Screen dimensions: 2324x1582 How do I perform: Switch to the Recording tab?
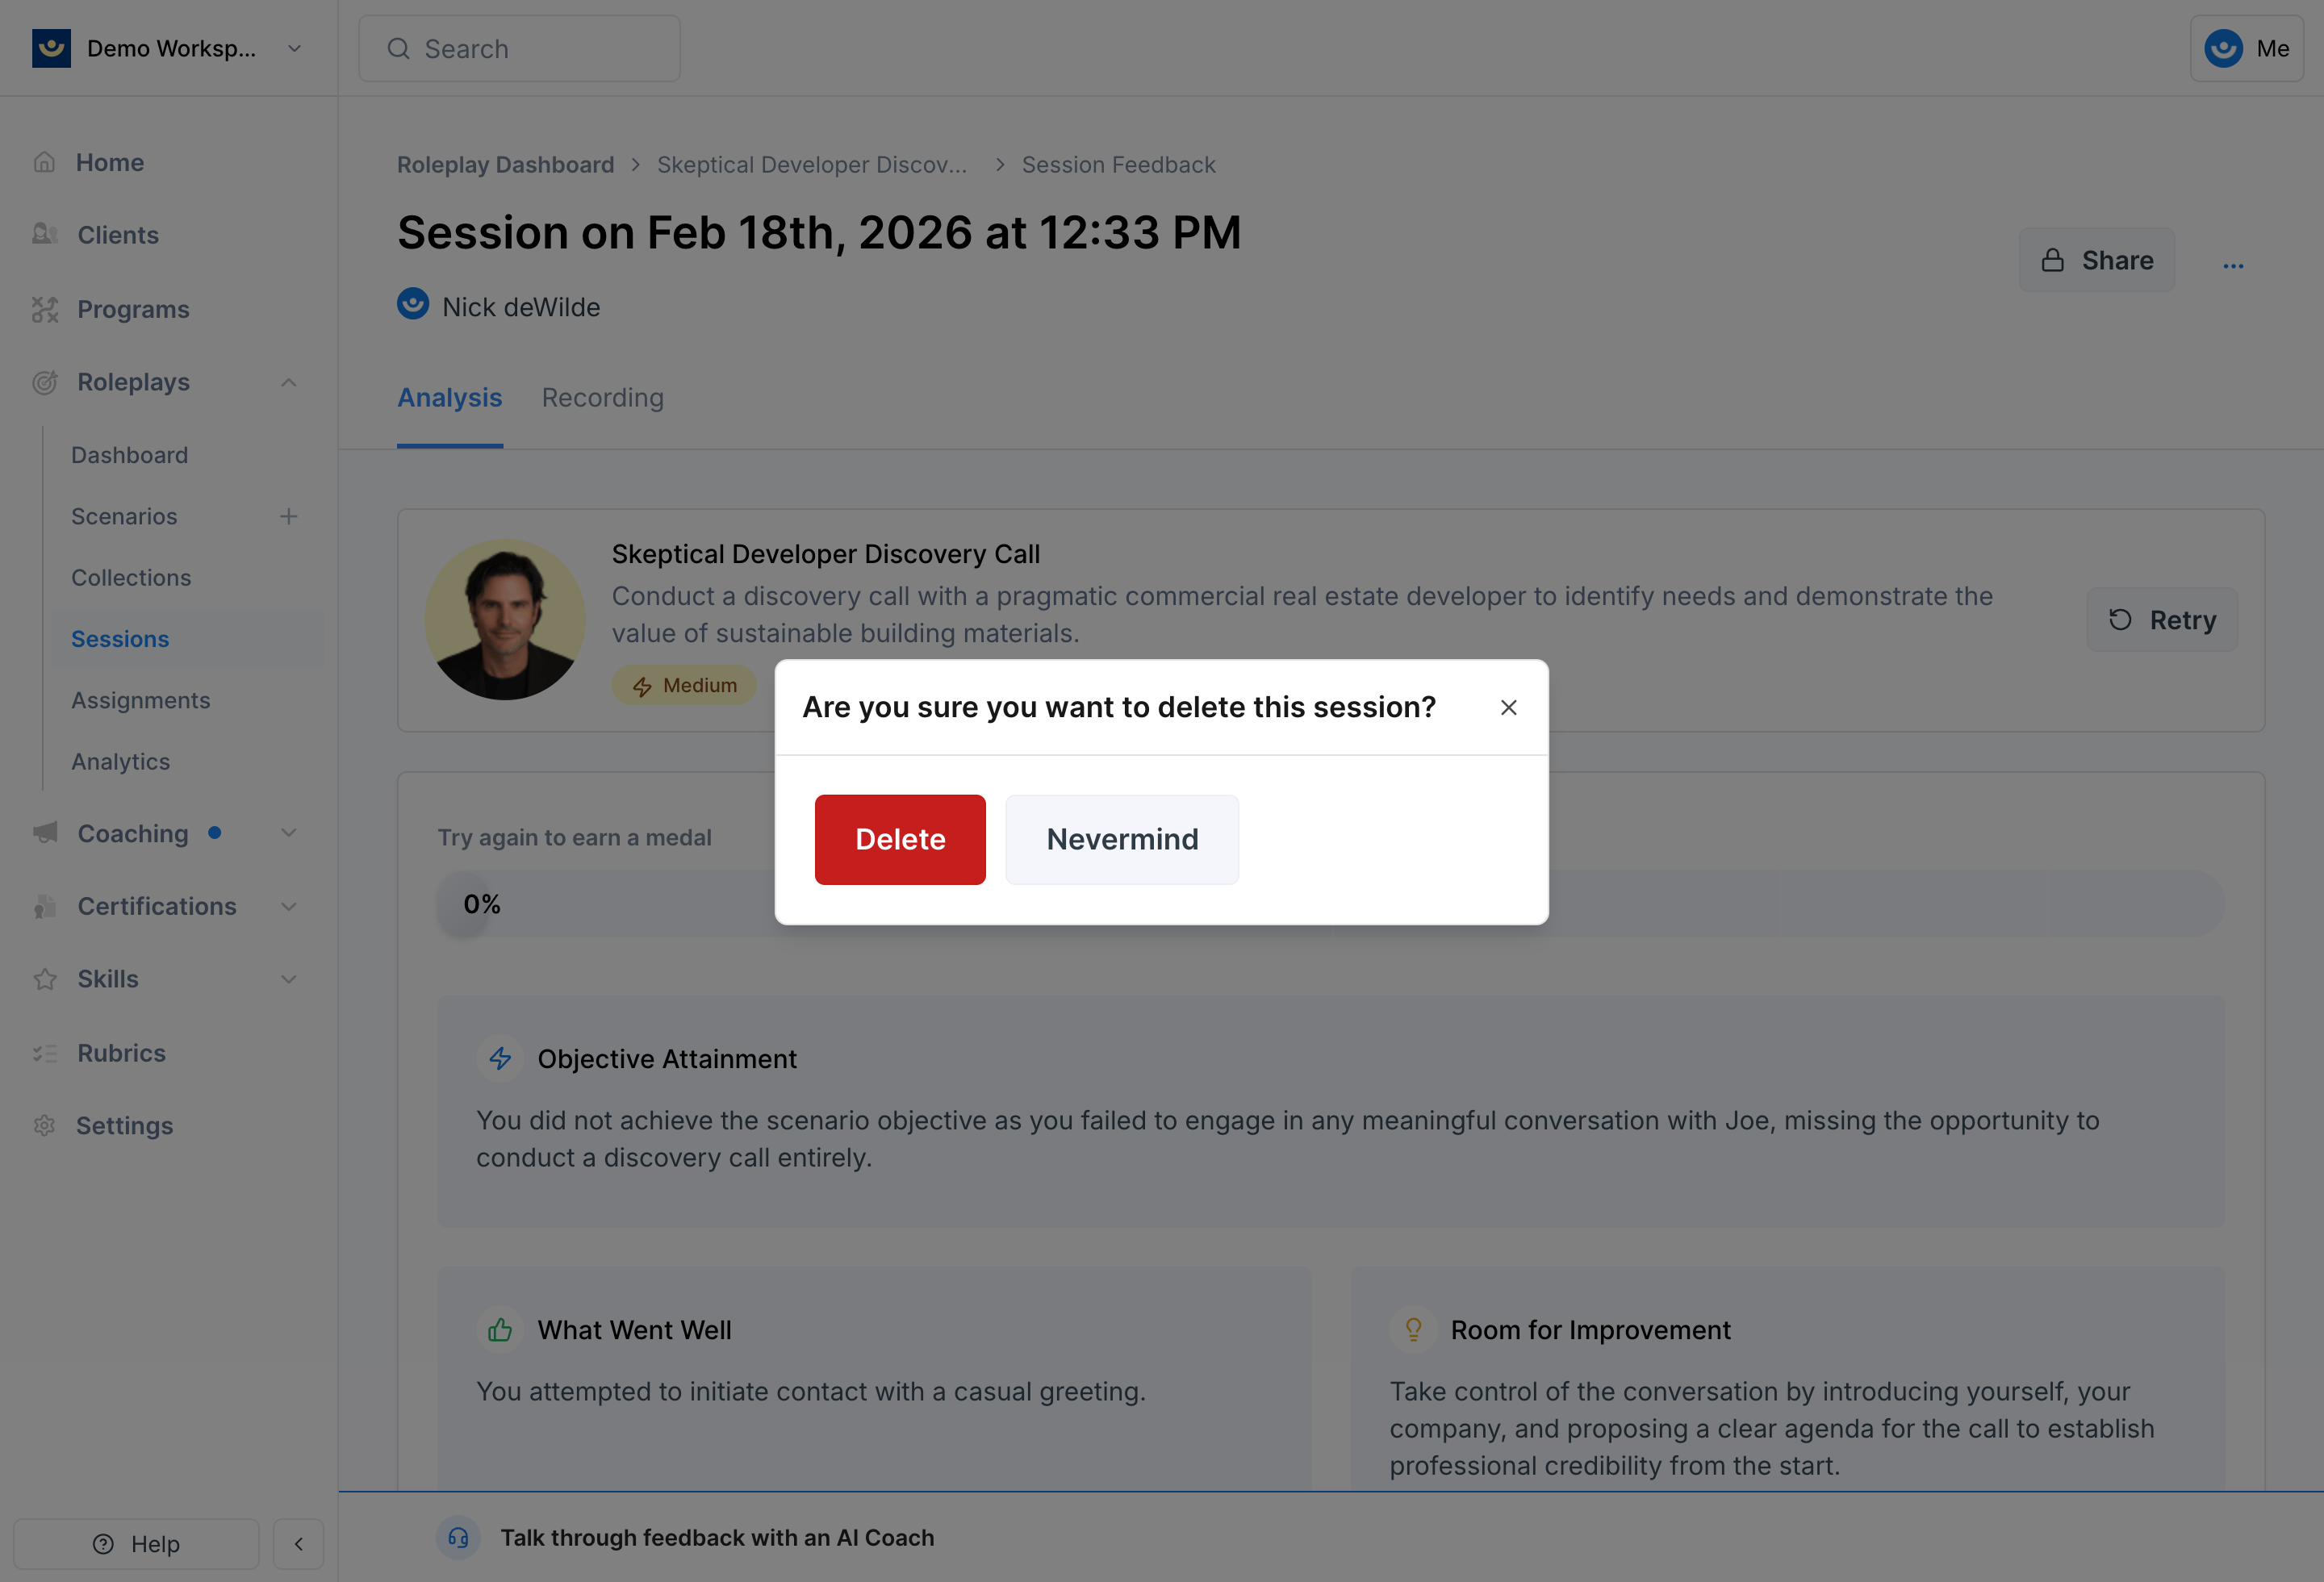(x=603, y=397)
